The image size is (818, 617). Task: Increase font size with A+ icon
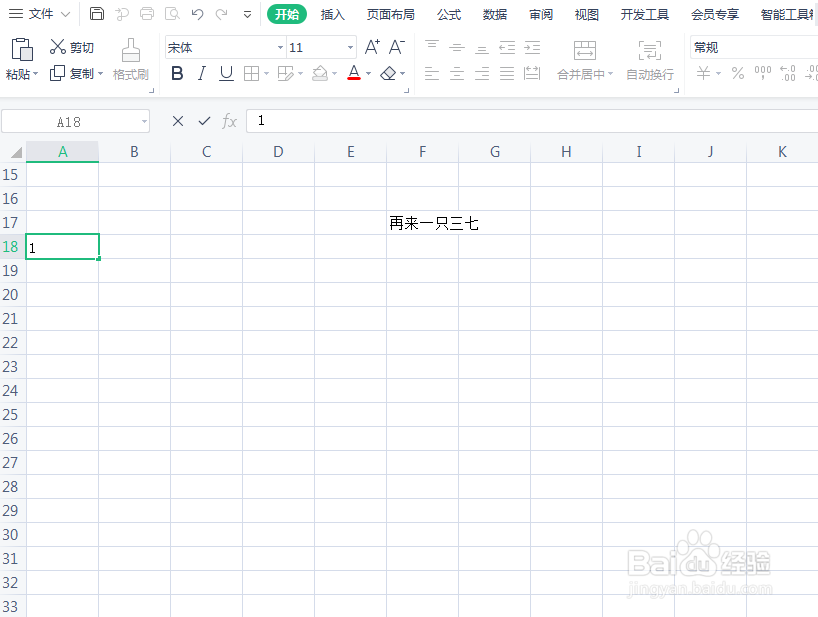(x=372, y=47)
